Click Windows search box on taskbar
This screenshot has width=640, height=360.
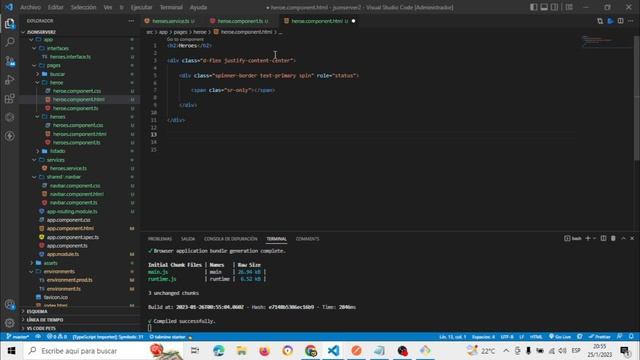[x=103, y=351]
